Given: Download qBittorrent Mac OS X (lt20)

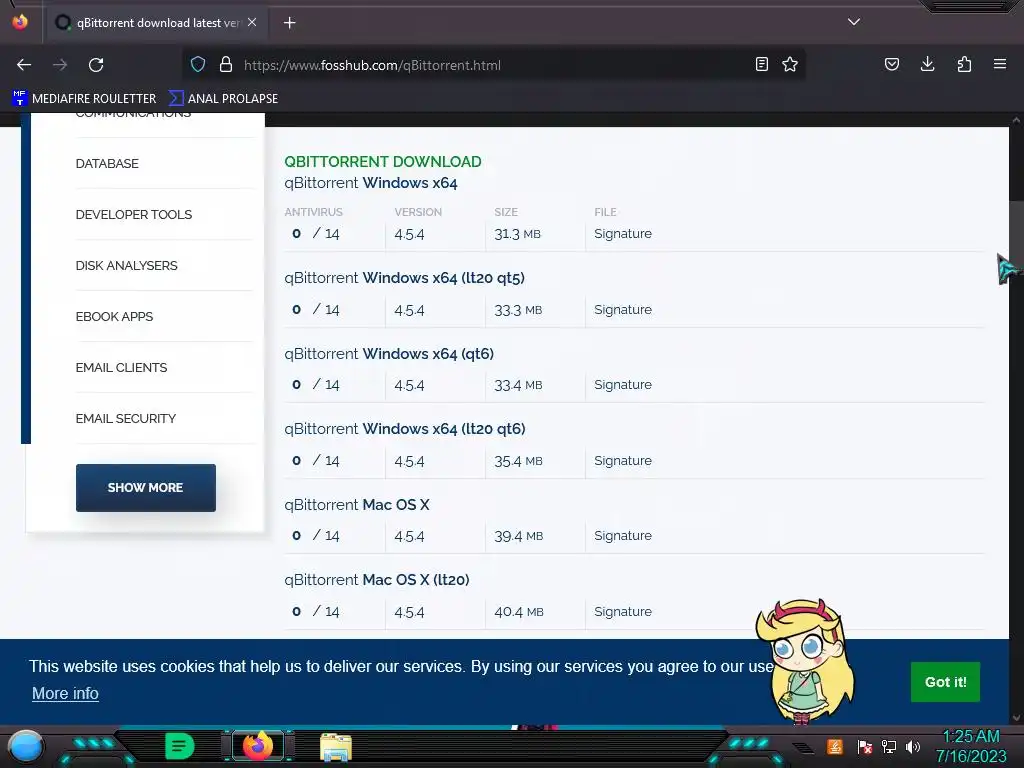Looking at the screenshot, I should point(377,579).
